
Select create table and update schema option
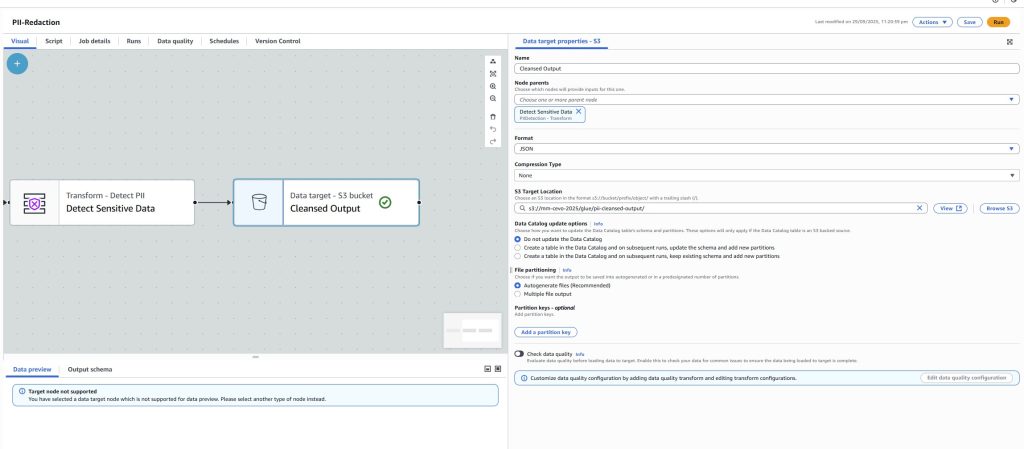[x=517, y=248]
